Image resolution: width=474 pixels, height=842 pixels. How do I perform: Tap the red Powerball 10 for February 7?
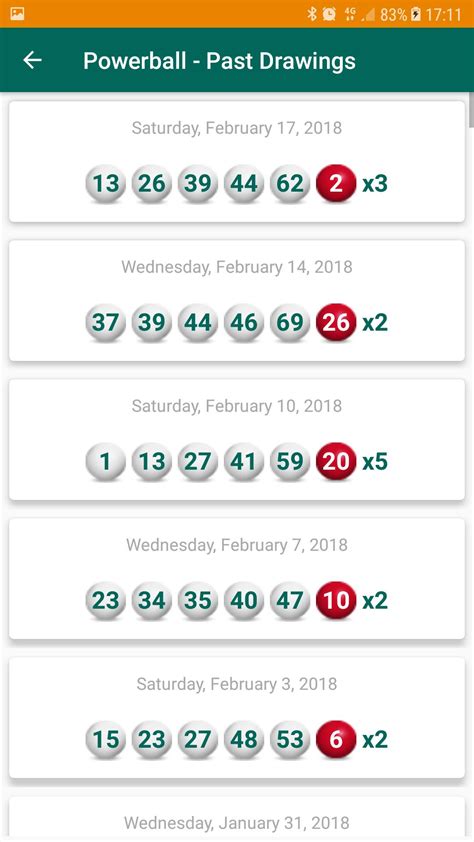[x=336, y=600]
